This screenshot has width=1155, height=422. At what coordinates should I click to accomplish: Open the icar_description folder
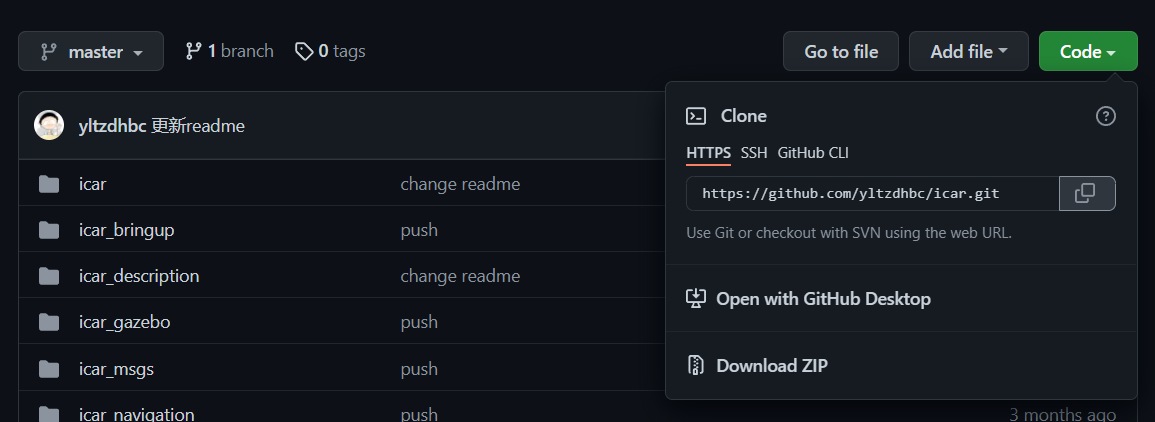[x=139, y=276]
